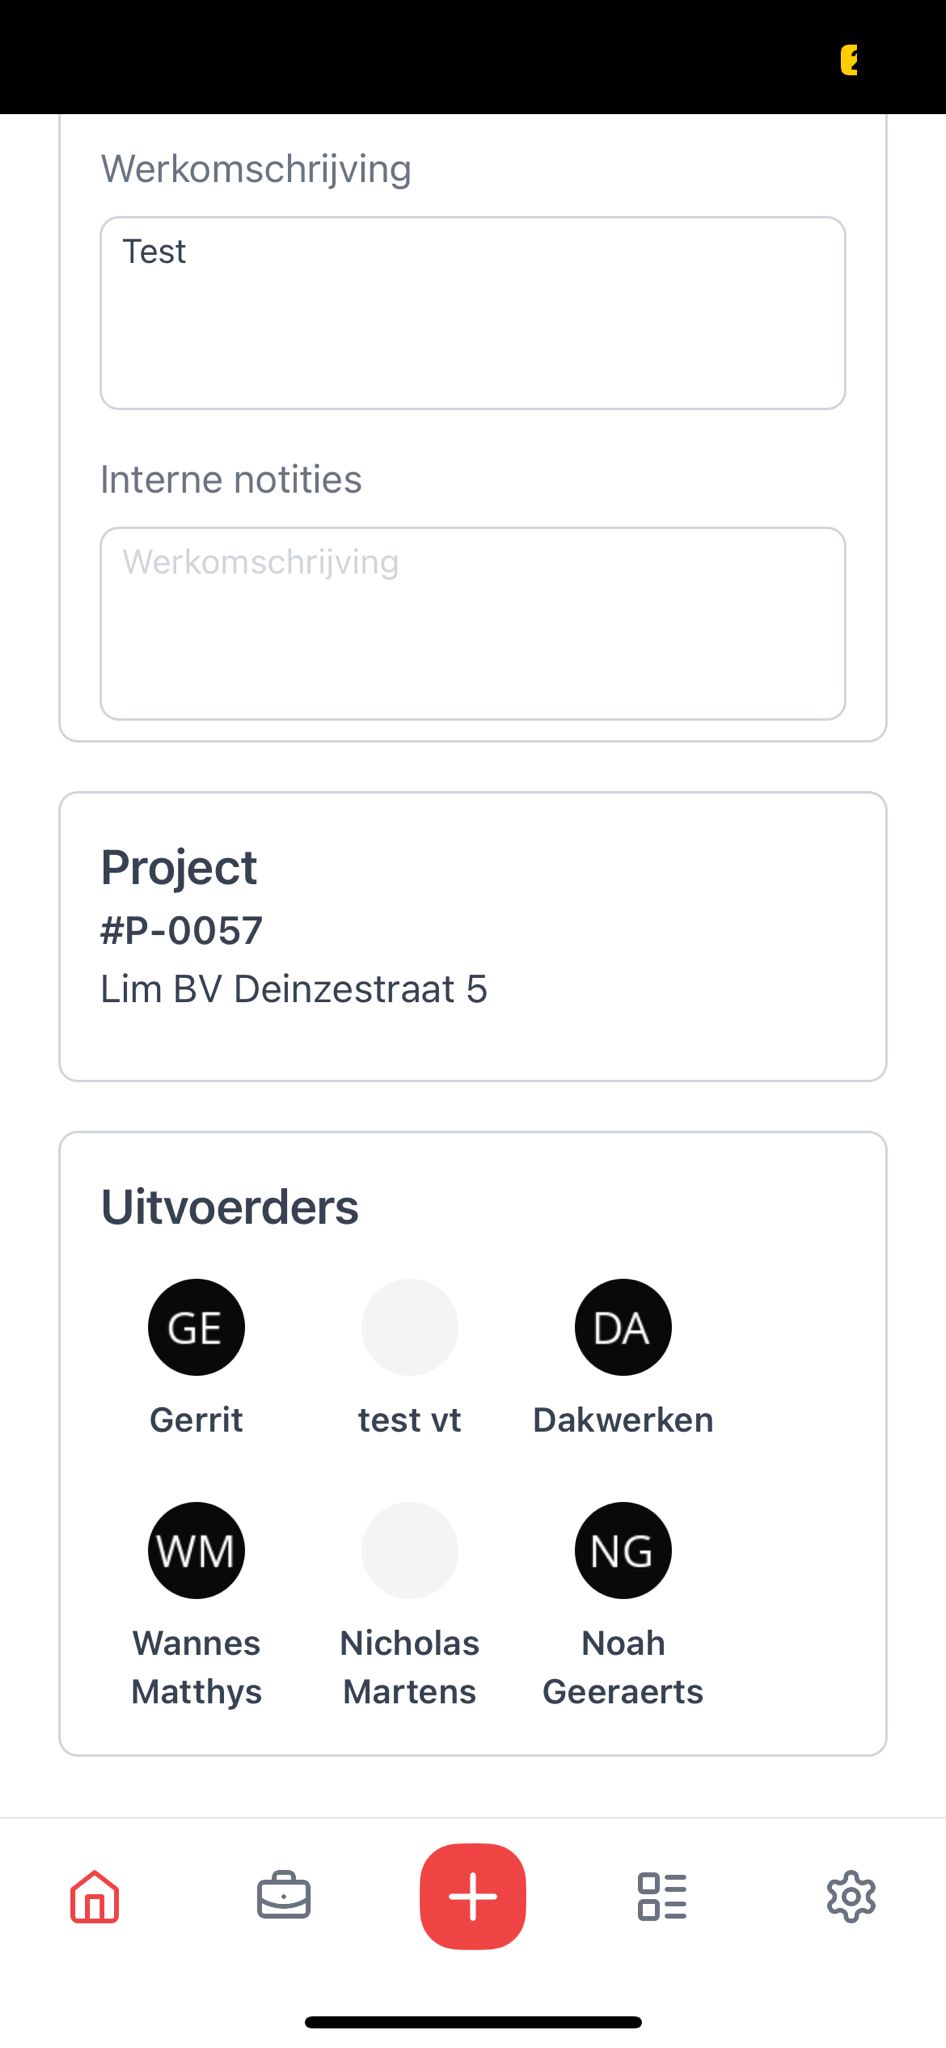Viewport: 946px width, 2048px height.
Task: Focus the Werkomschrijving text field
Action: point(473,313)
